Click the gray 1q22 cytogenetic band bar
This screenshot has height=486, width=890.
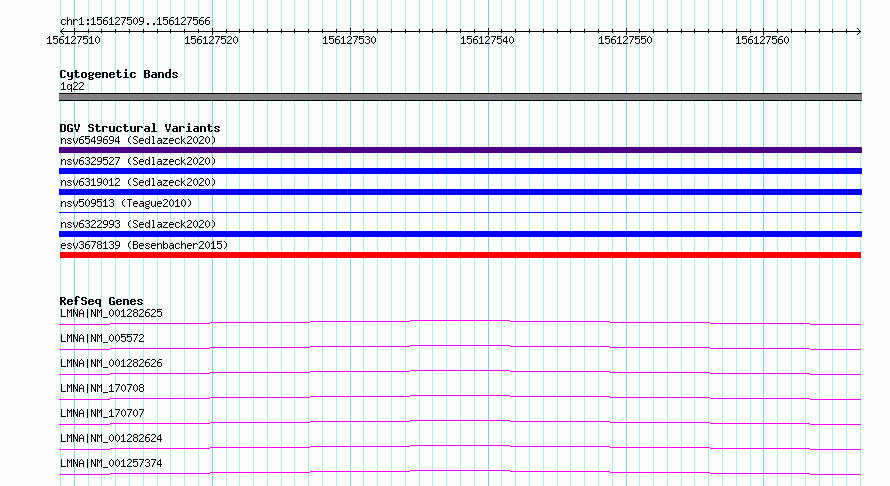coord(460,97)
